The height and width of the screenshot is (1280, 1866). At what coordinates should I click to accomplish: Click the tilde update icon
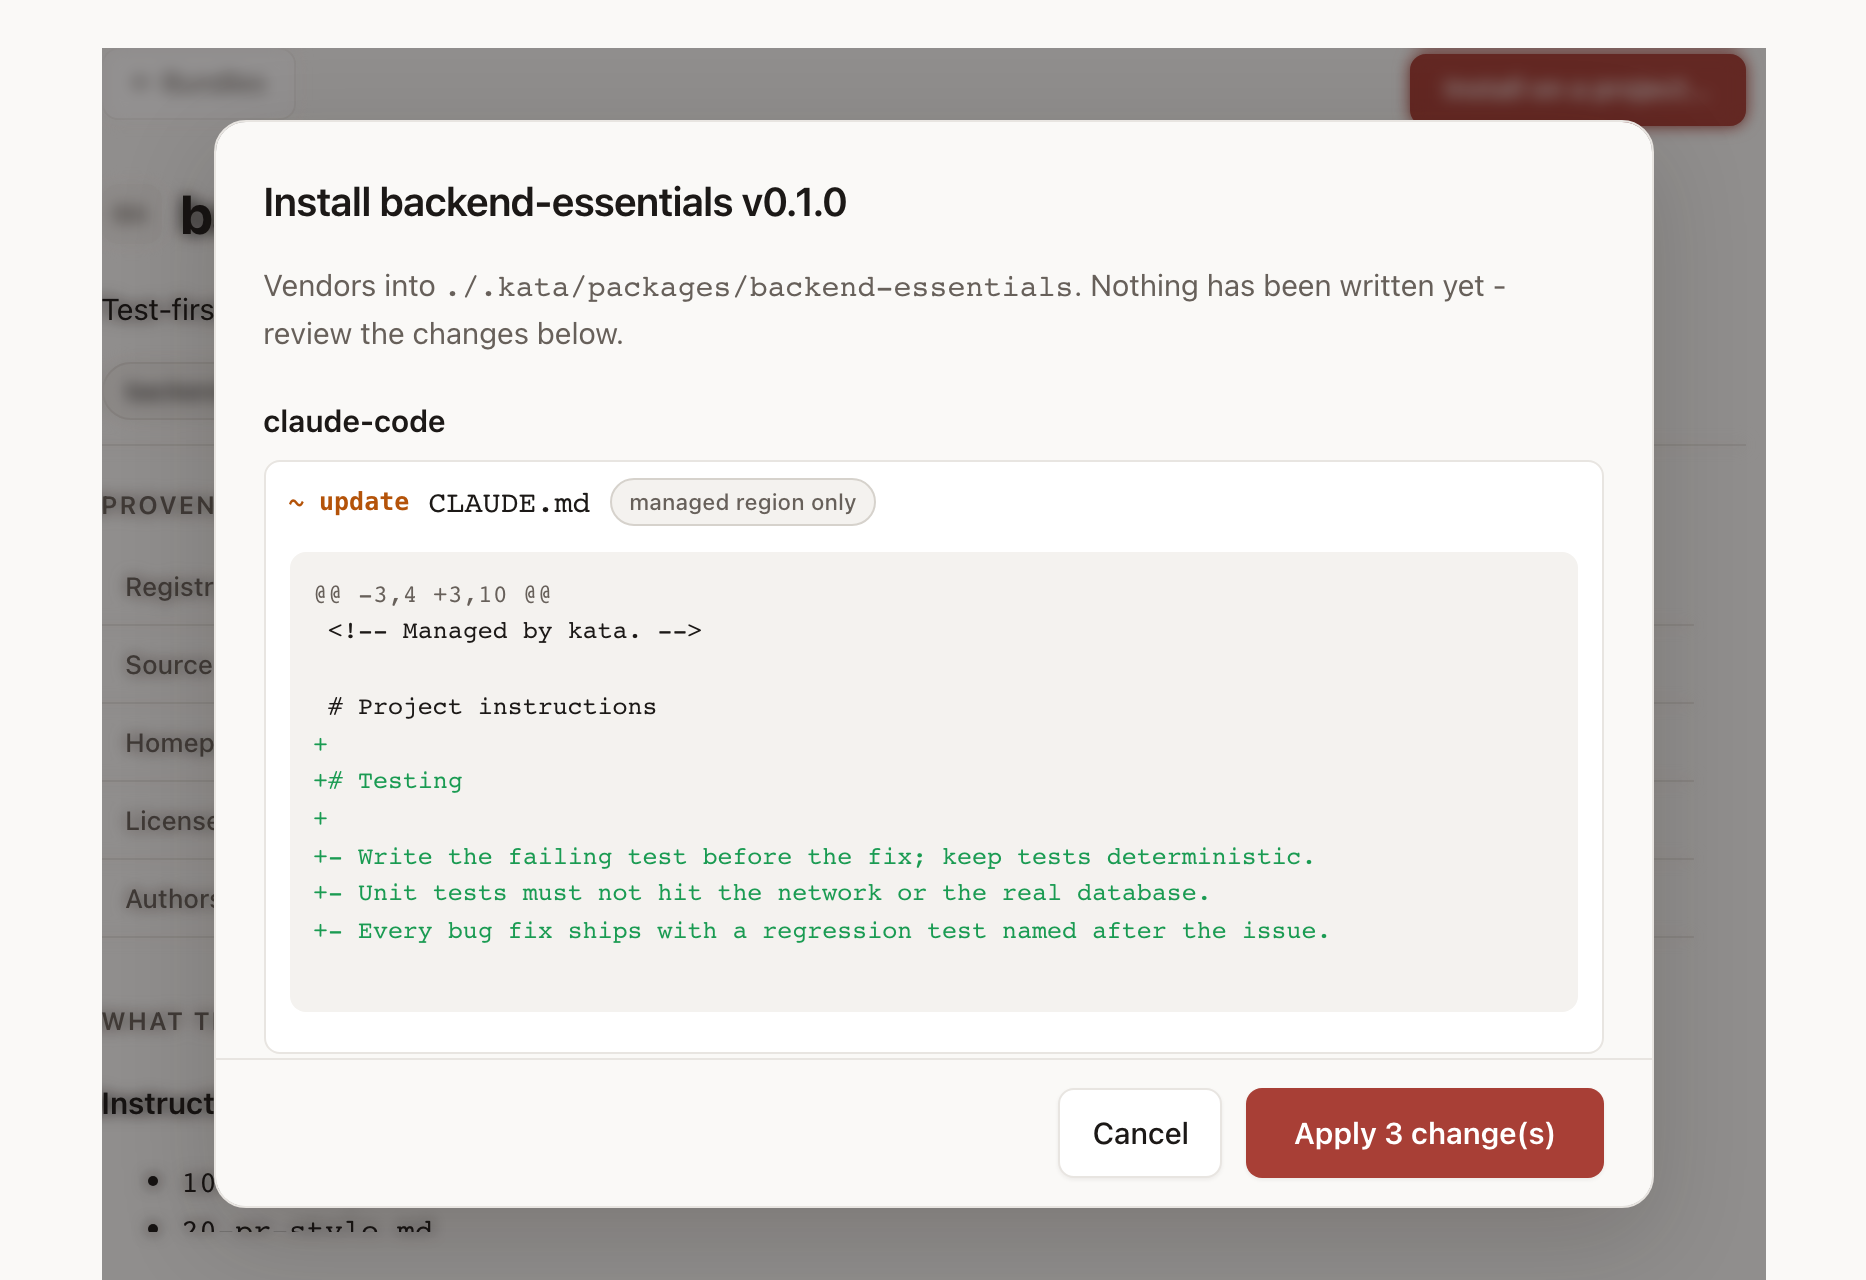pos(296,503)
